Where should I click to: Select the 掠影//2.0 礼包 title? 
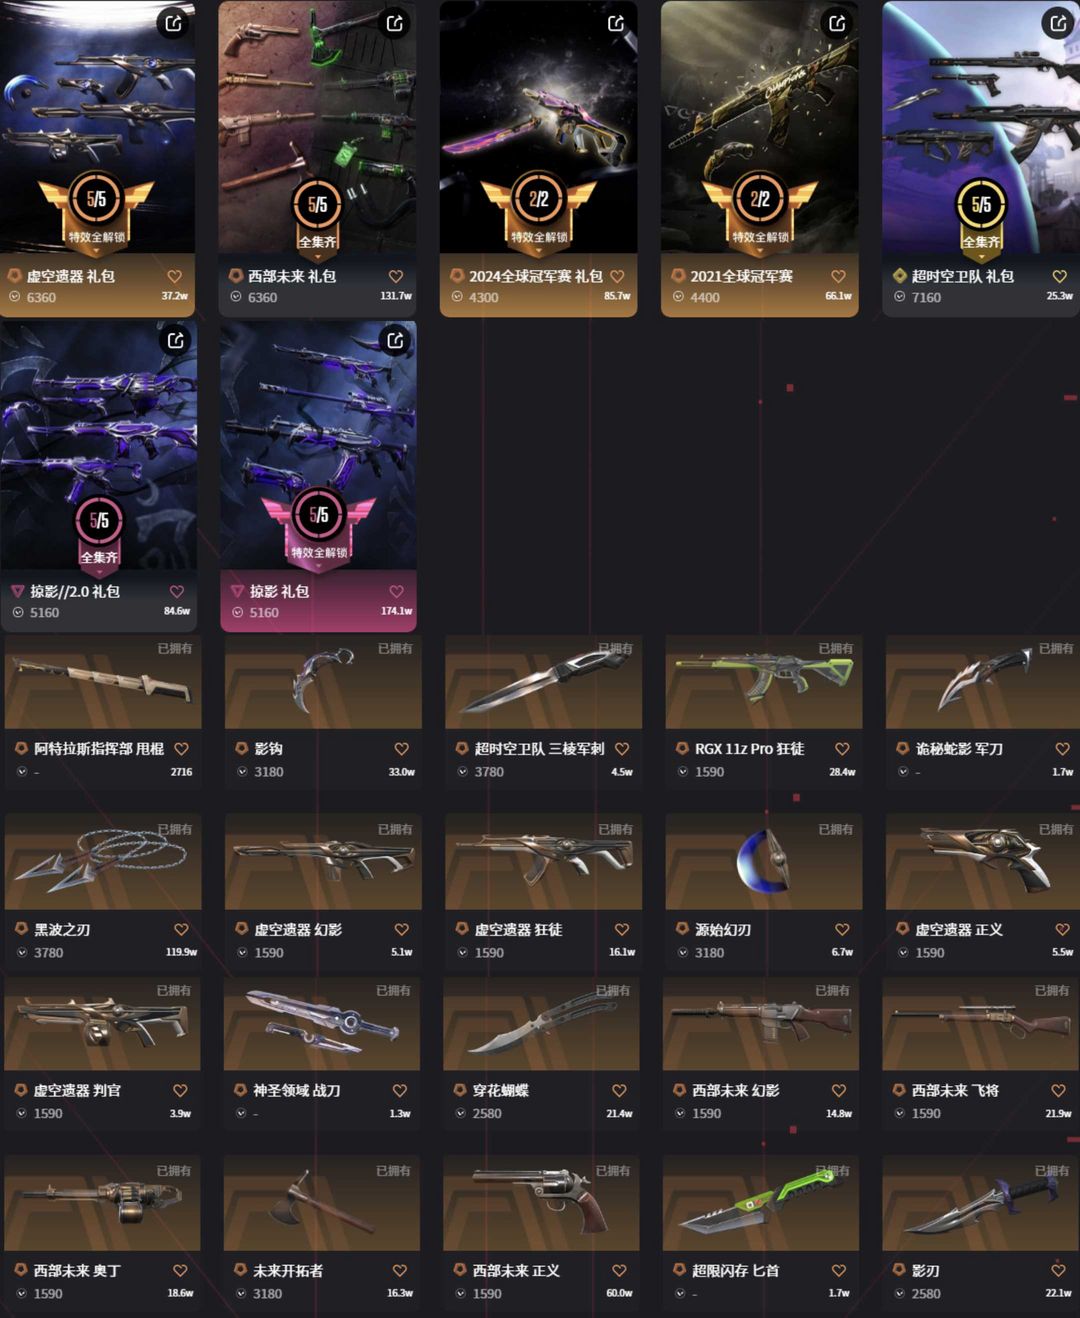coord(75,591)
